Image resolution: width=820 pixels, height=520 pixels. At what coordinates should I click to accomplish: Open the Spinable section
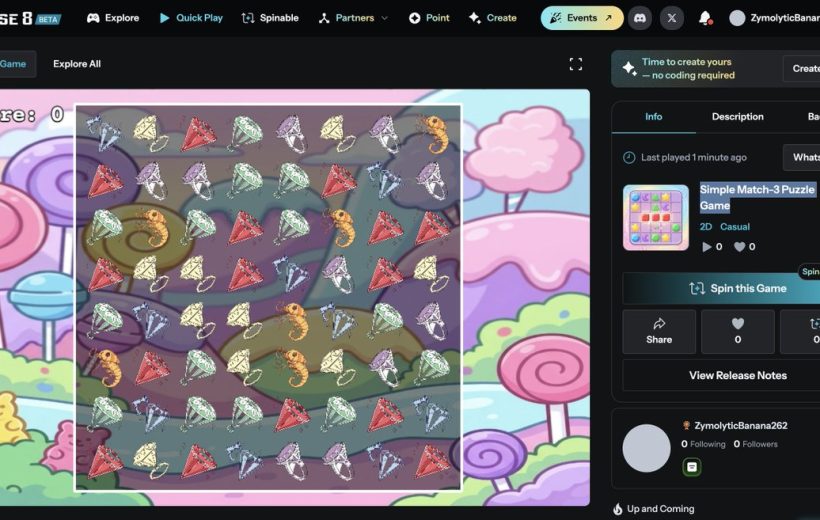point(270,18)
